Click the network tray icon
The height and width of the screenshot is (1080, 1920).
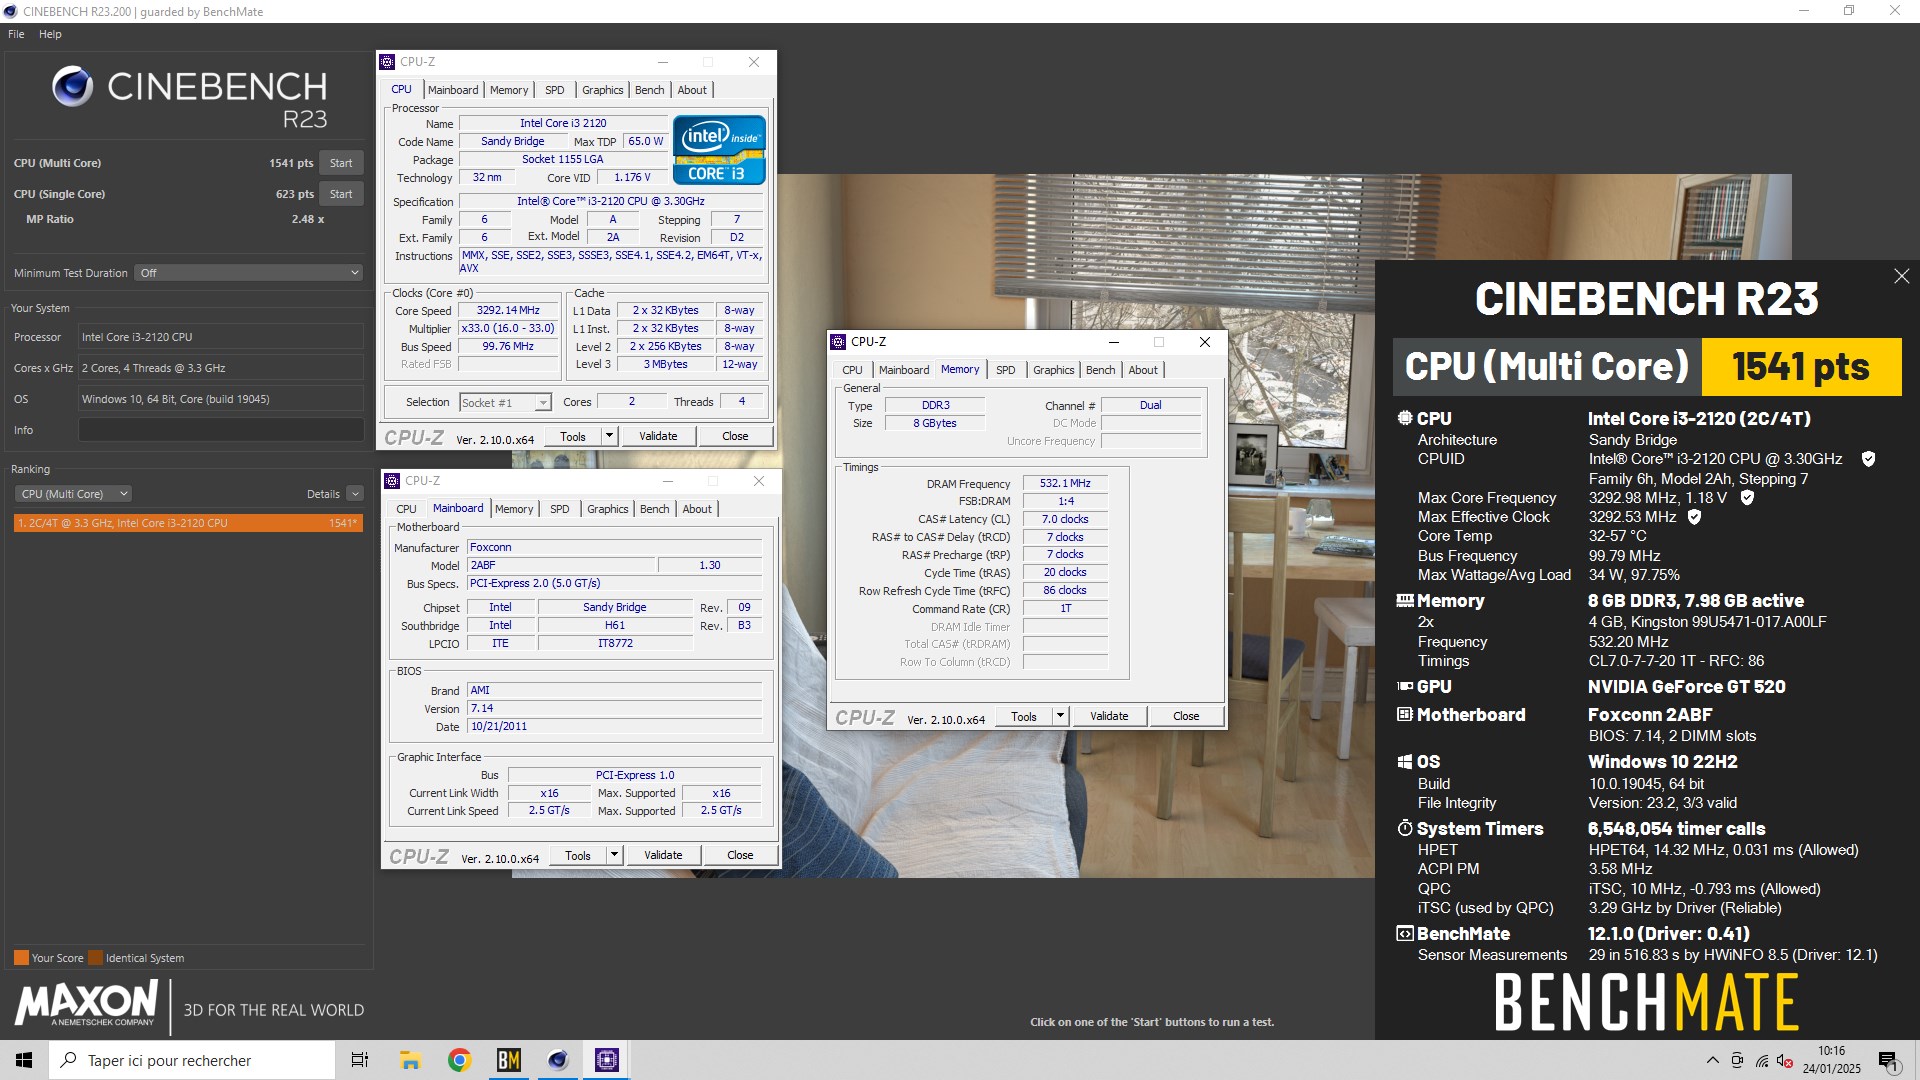tap(1761, 1060)
